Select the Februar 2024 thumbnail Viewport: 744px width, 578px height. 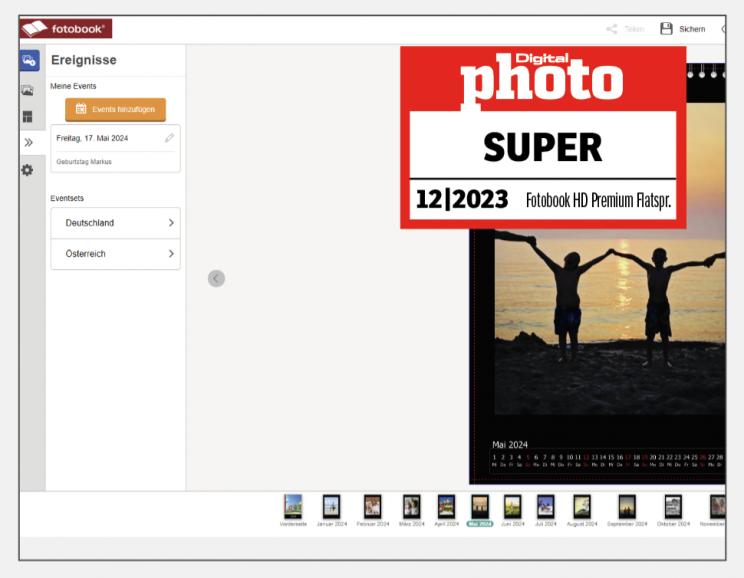(372, 507)
